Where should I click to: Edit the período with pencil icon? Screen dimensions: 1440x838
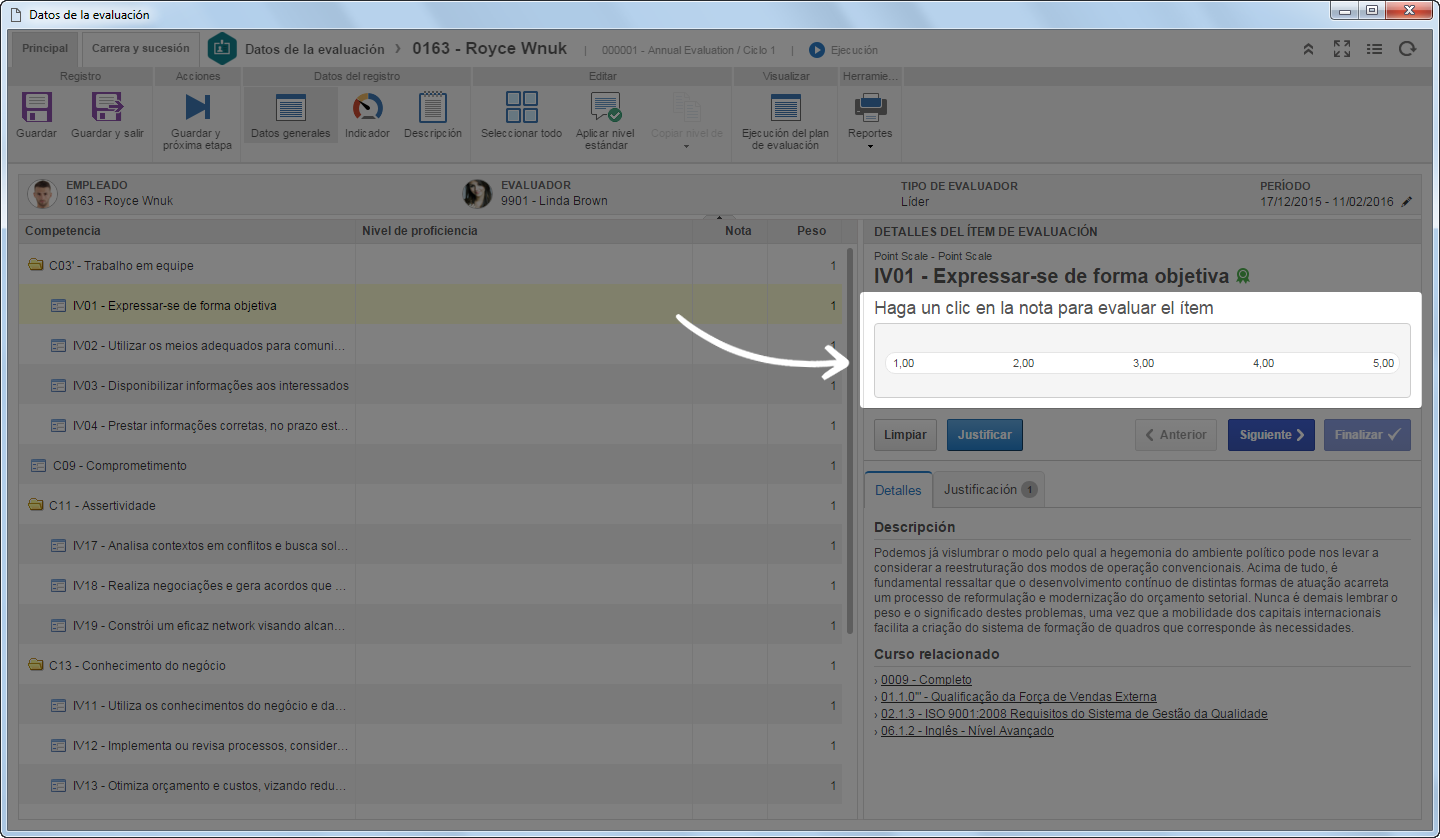pos(1407,201)
